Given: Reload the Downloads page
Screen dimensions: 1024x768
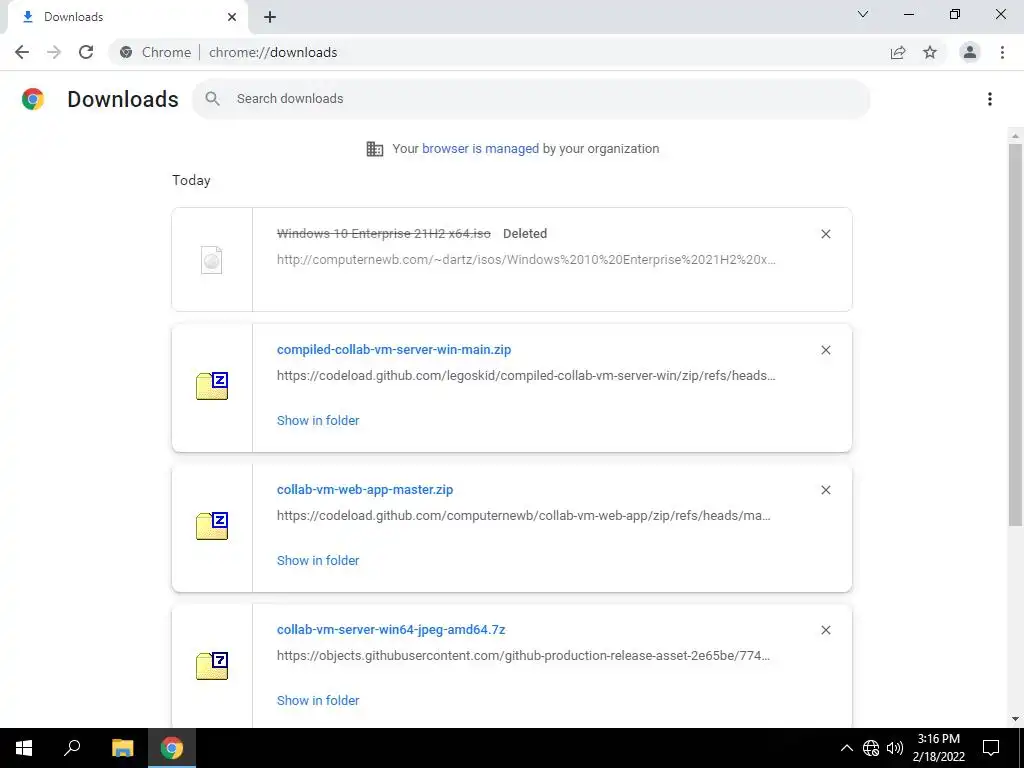Looking at the screenshot, I should pyautogui.click(x=86, y=52).
